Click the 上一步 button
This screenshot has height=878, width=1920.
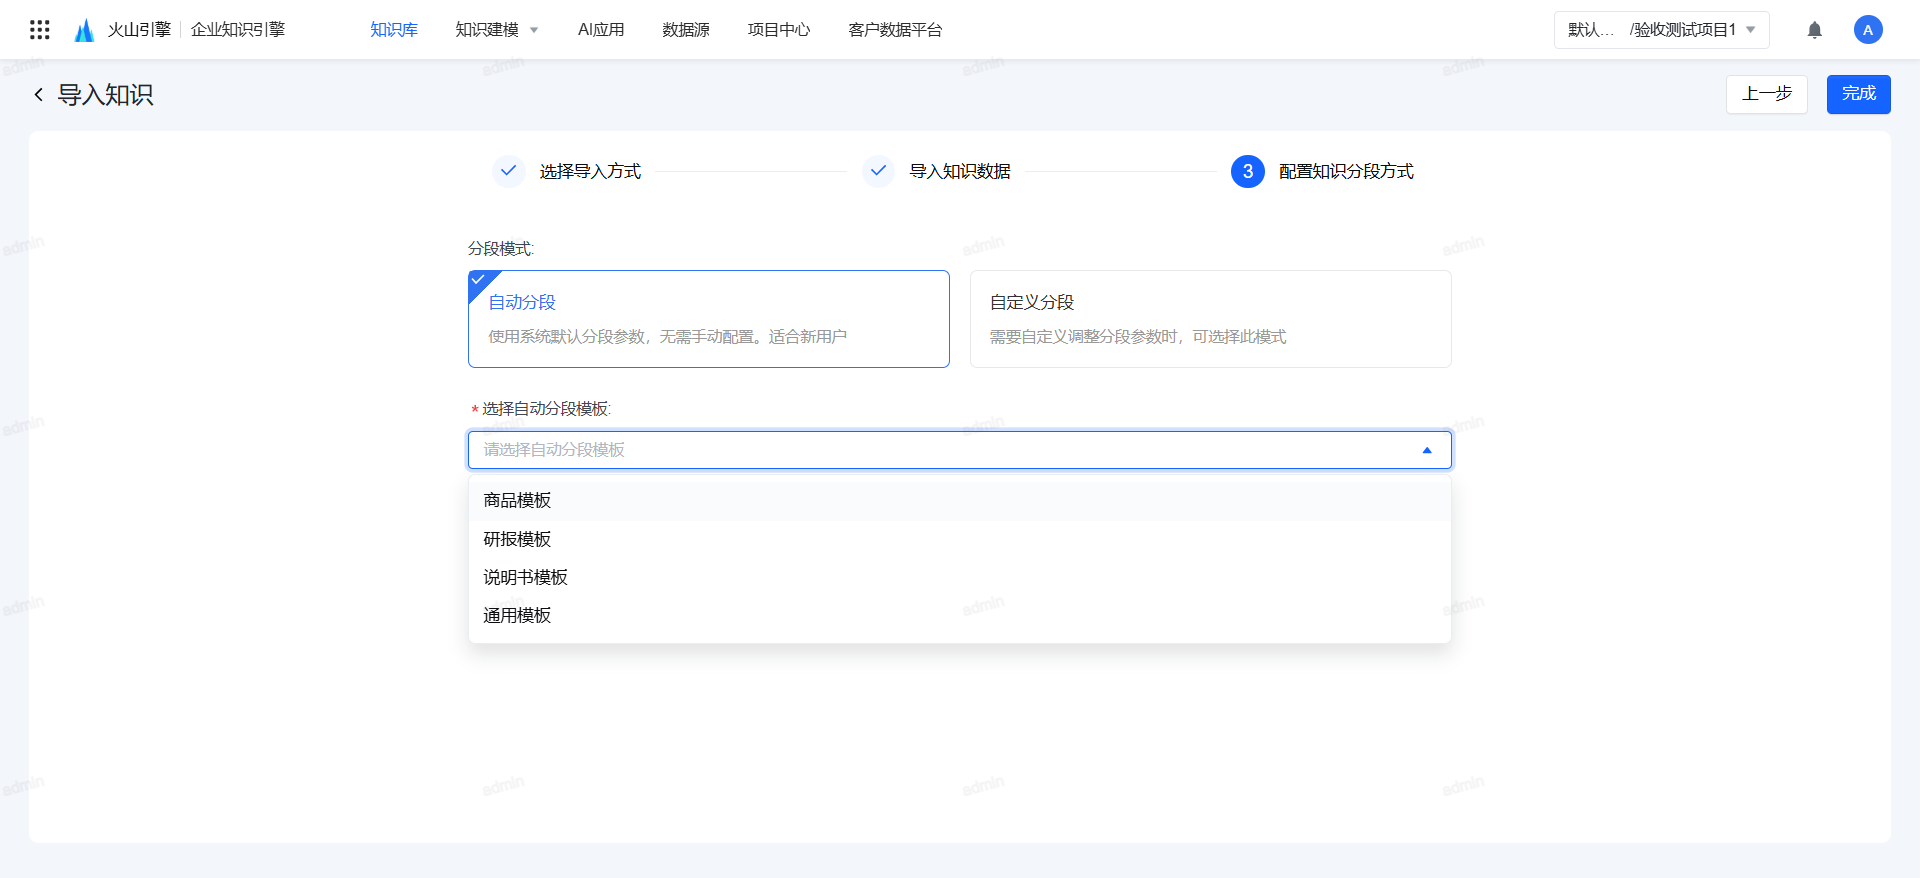(x=1766, y=94)
